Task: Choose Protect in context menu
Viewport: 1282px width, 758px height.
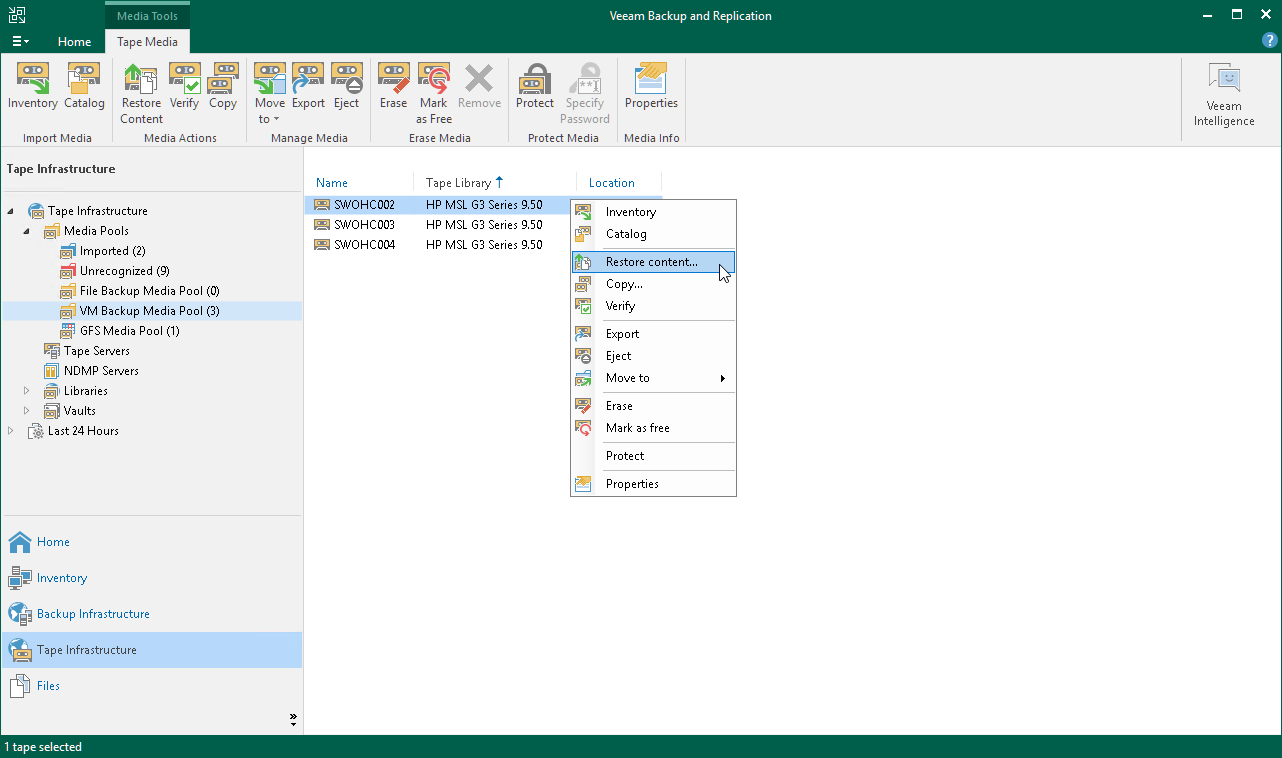Action: (654, 456)
